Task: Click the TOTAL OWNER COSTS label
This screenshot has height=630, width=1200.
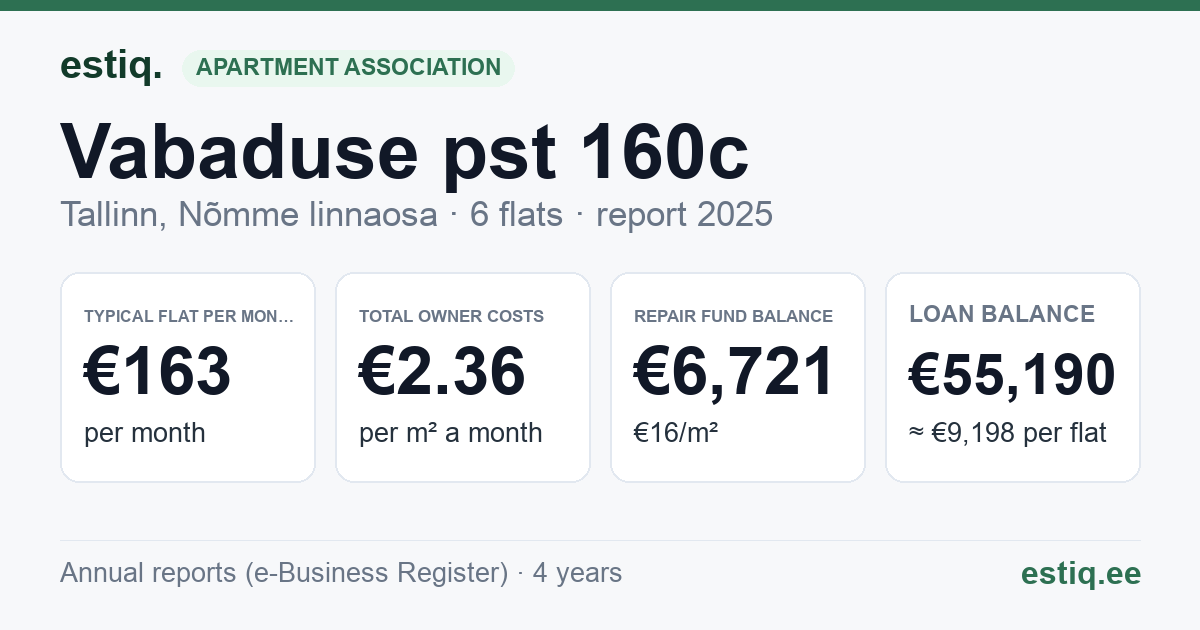Action: coord(452,316)
